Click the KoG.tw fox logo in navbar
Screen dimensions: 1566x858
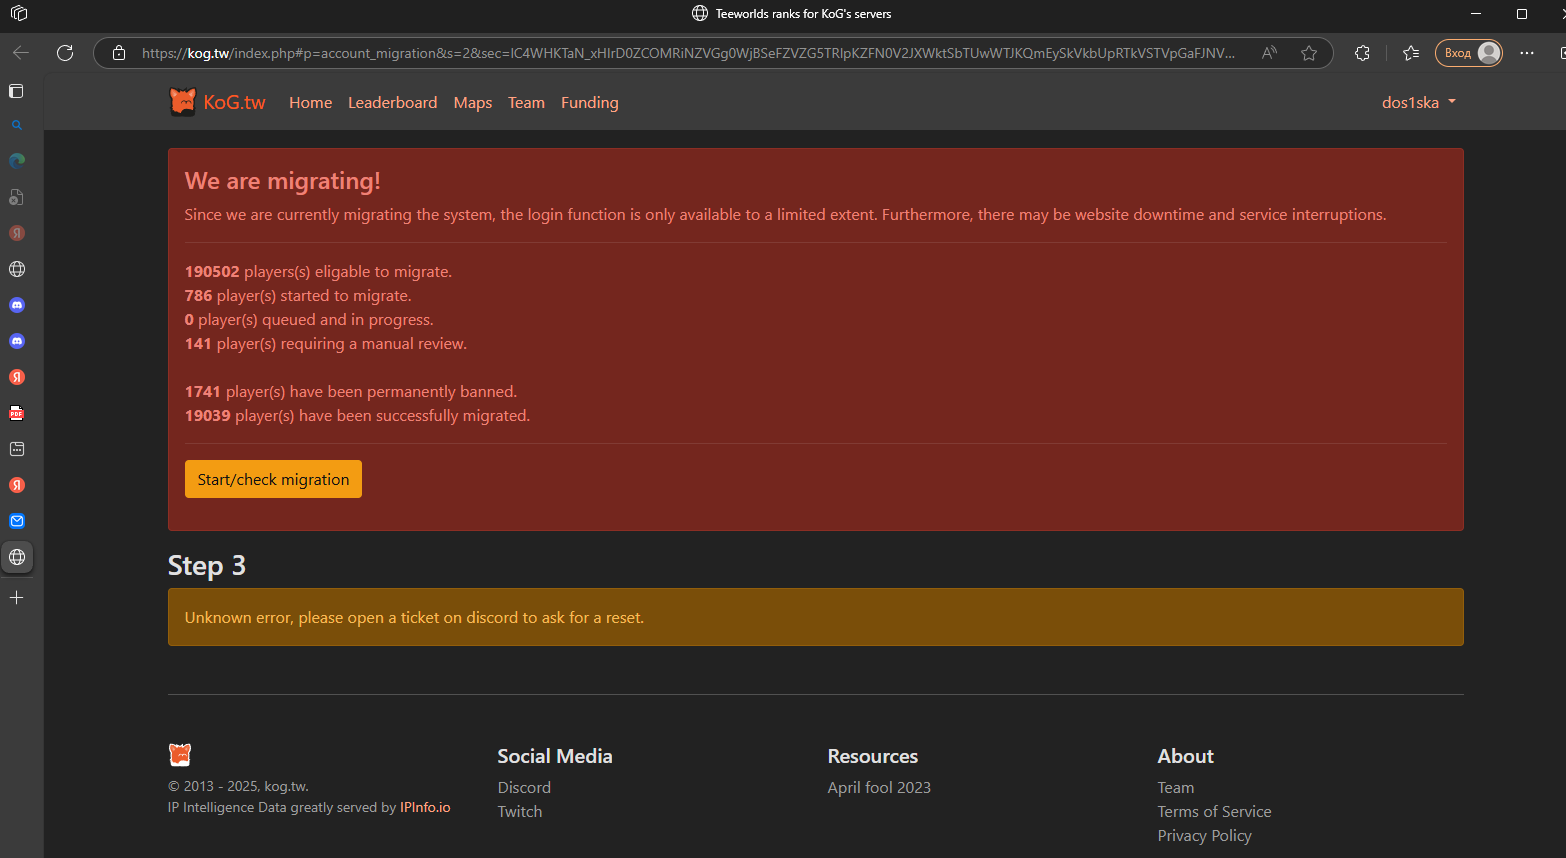pos(183,102)
